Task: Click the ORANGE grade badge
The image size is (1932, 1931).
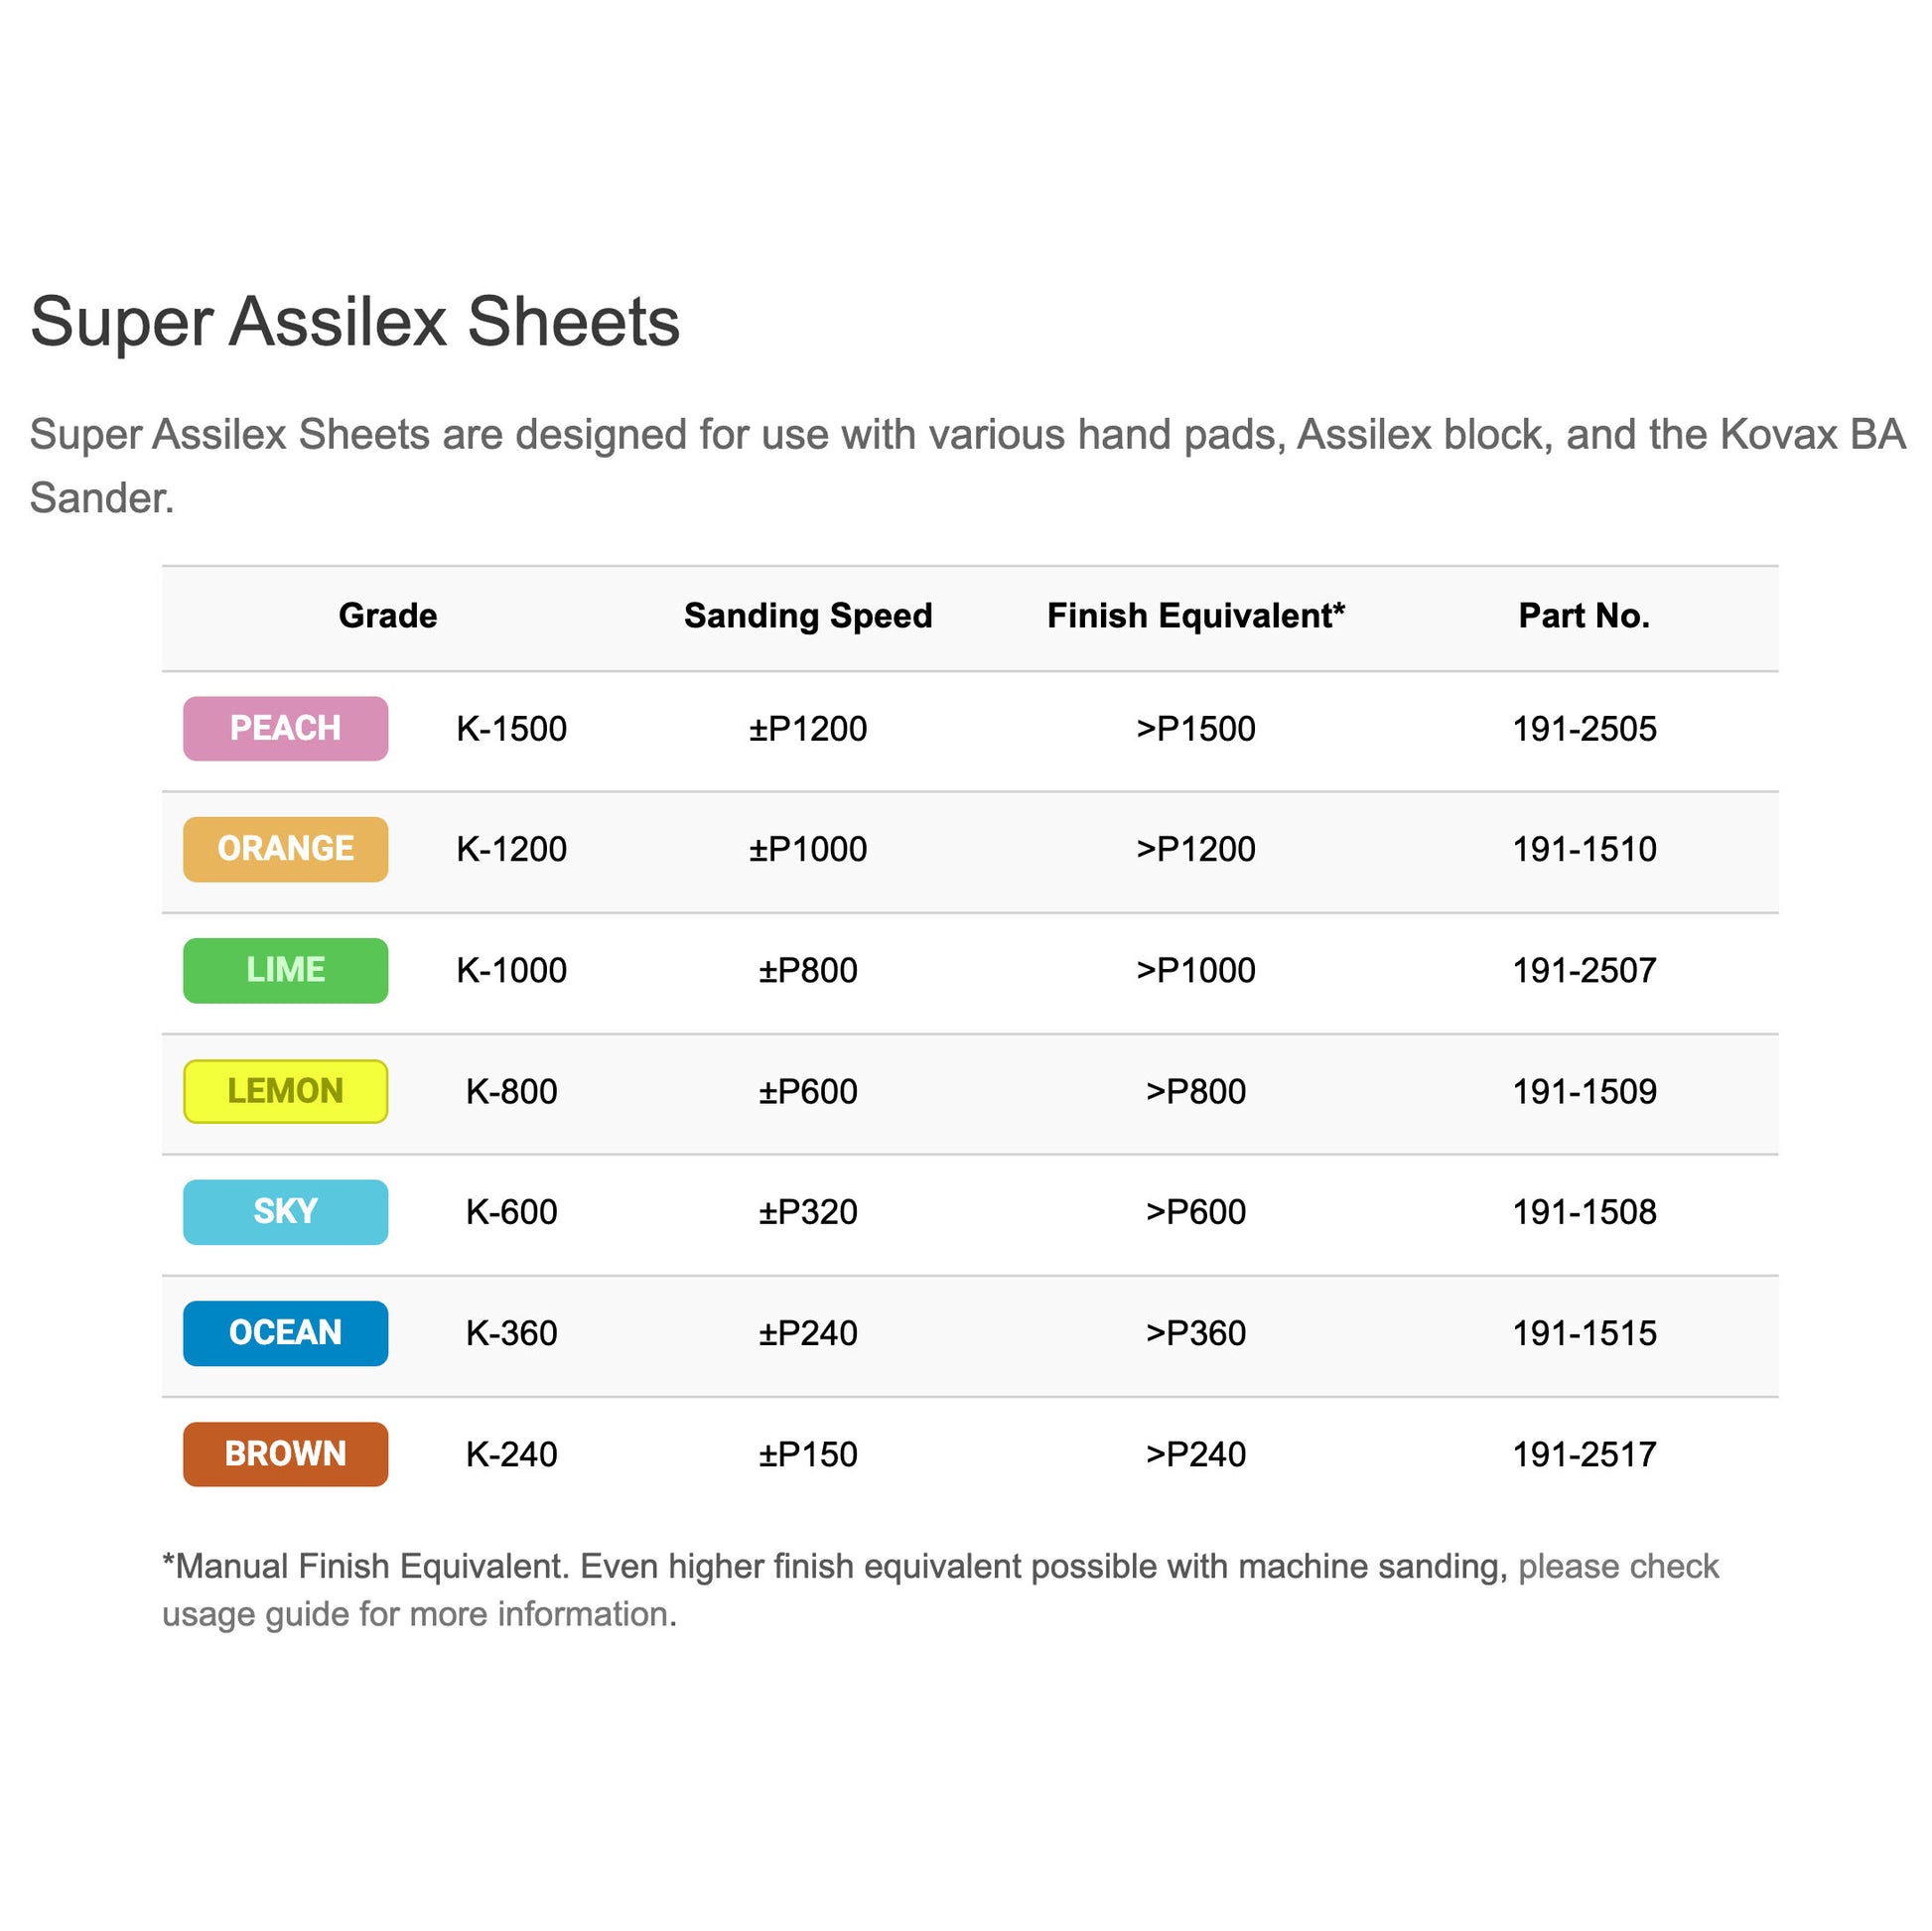Action: (x=285, y=849)
